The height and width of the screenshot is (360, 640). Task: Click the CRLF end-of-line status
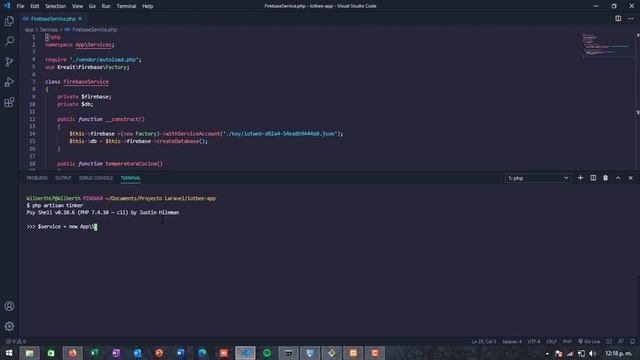[x=551, y=341]
